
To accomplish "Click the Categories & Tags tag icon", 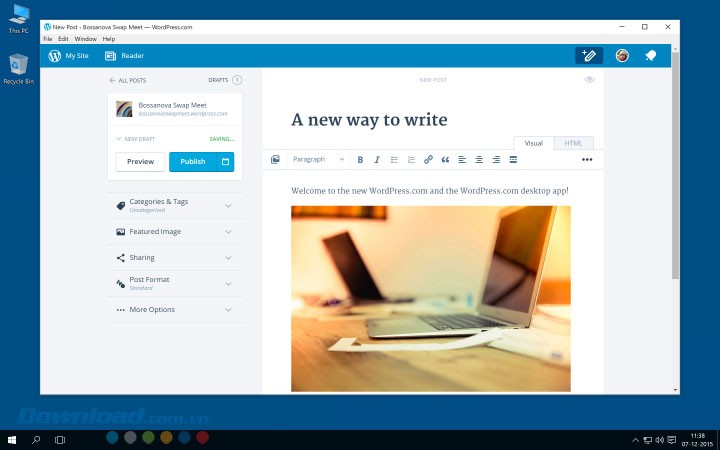I will [x=120, y=206].
